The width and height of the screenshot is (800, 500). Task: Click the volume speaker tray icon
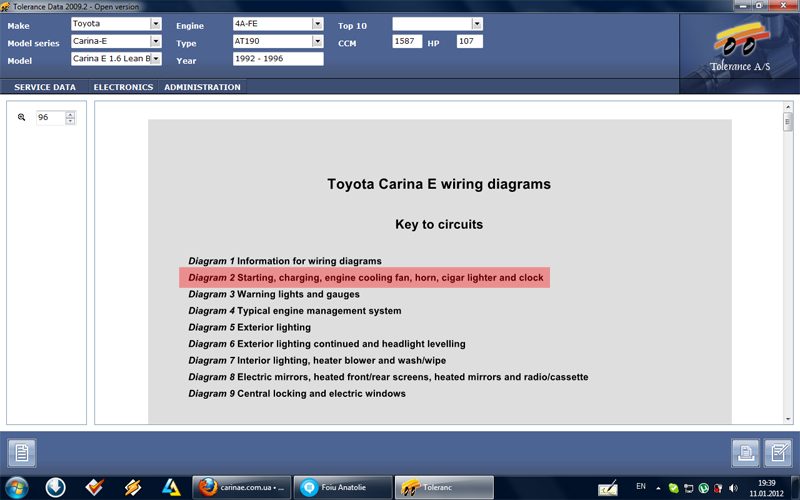[x=734, y=488]
